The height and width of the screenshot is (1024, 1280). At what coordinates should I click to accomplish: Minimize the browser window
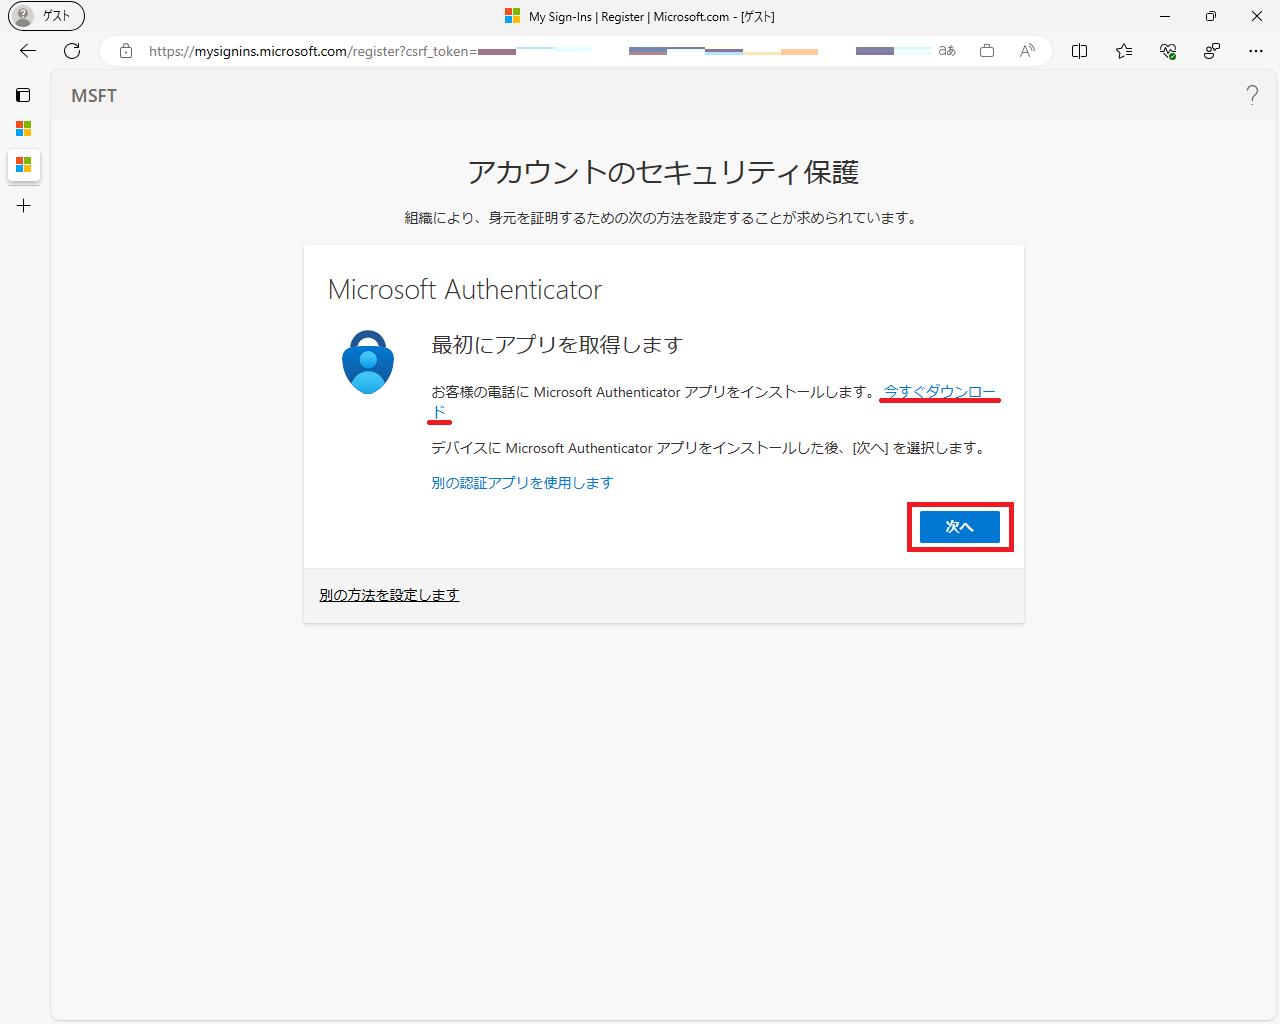(1165, 16)
